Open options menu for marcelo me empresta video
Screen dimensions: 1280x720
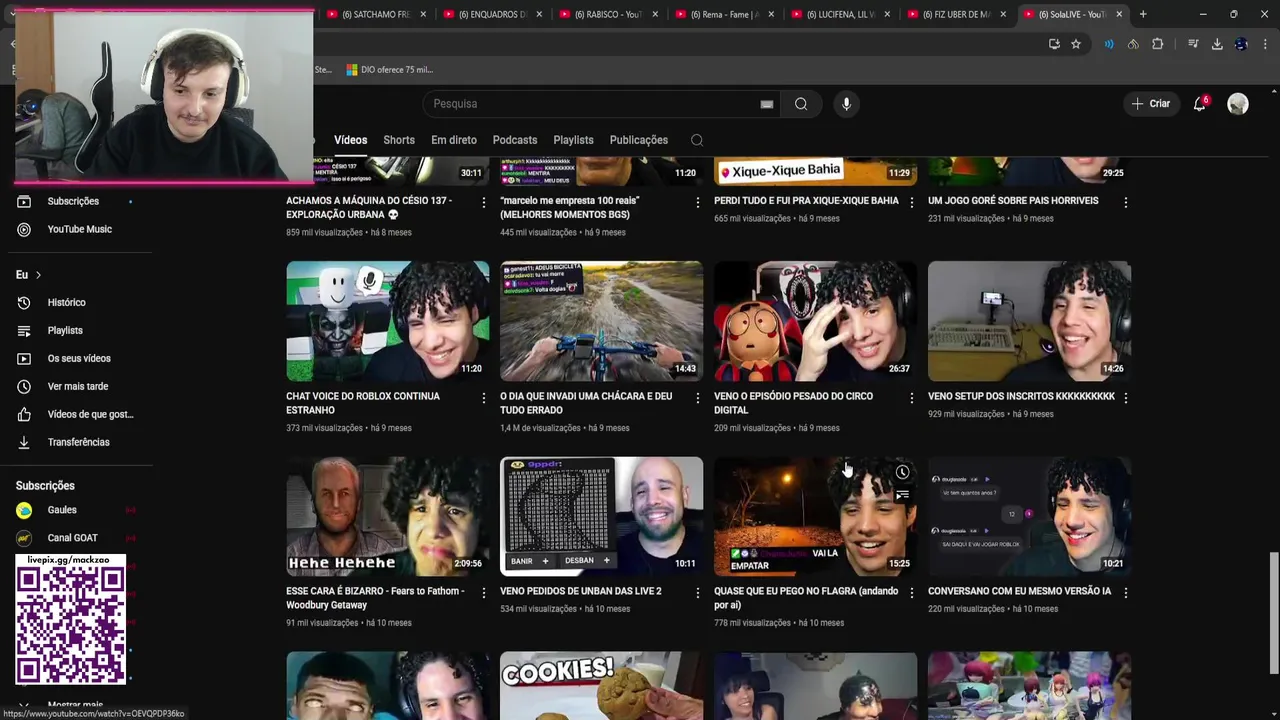[697, 202]
